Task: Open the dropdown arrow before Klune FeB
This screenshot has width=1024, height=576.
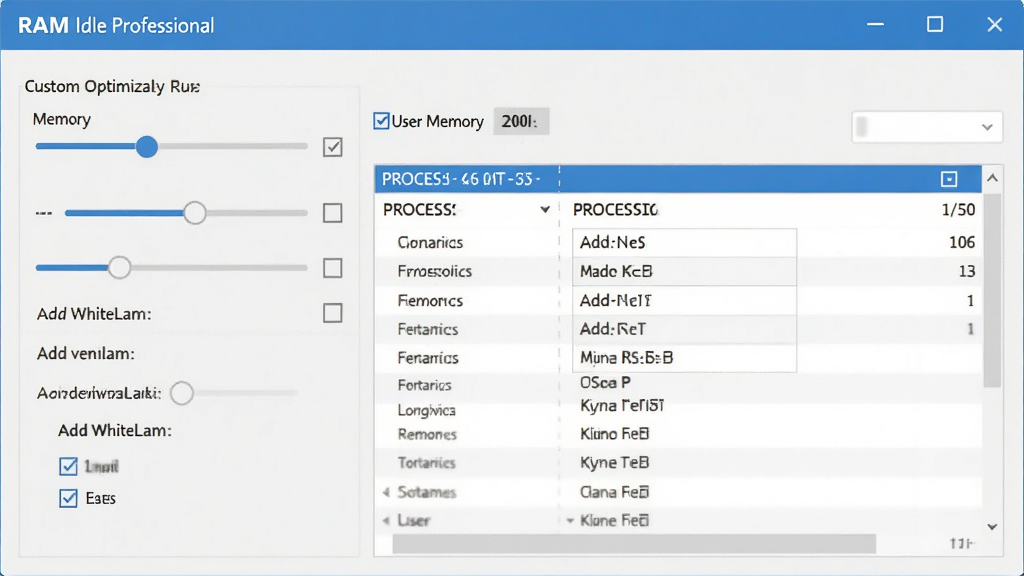Action: tap(570, 520)
